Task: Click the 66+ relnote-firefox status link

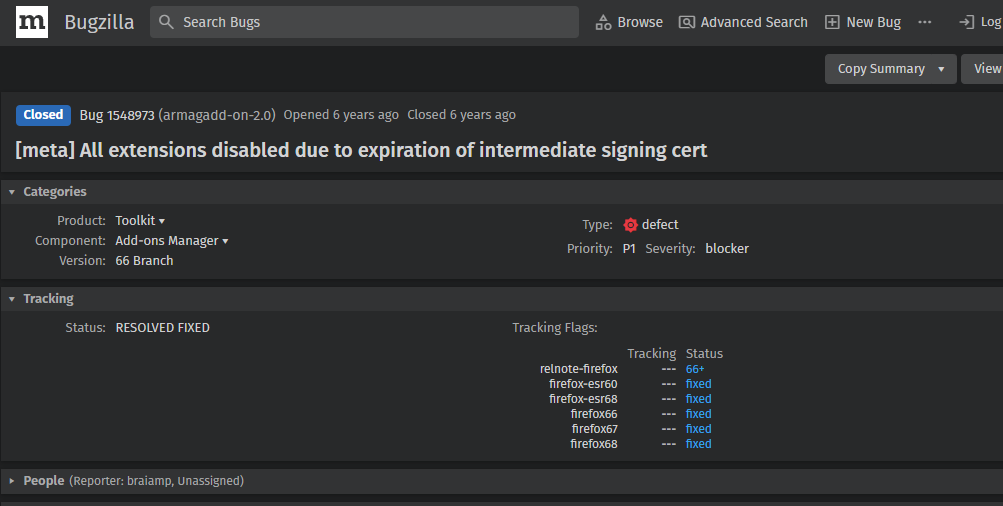Action: point(695,369)
